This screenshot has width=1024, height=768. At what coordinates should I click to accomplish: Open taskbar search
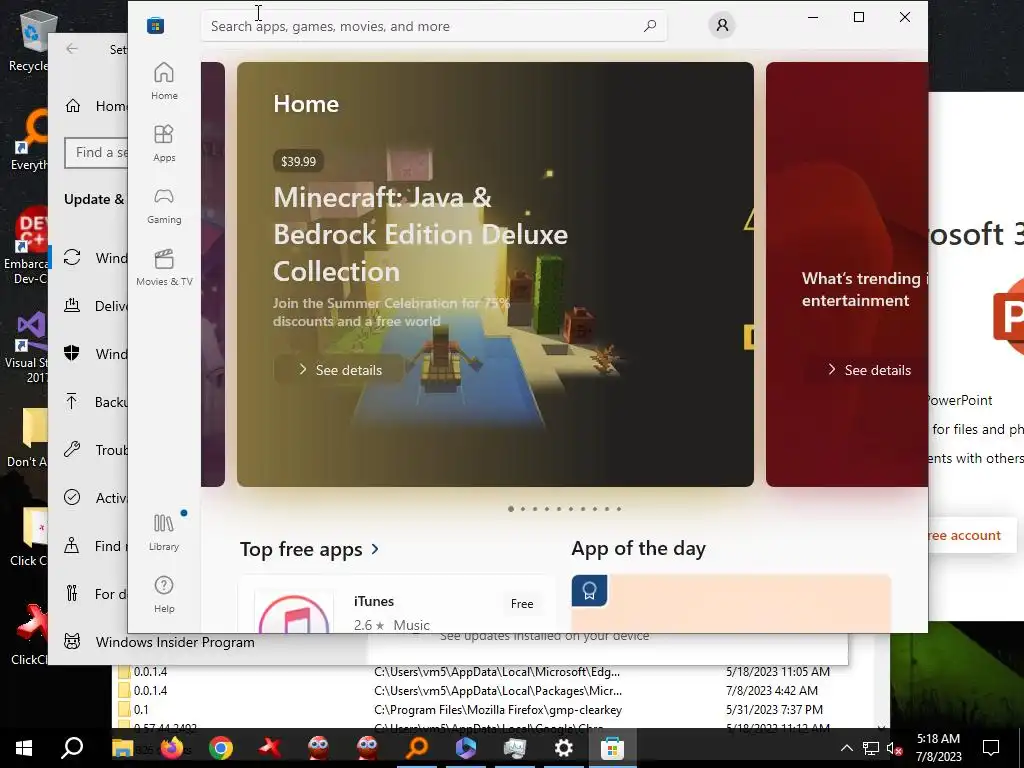72,748
